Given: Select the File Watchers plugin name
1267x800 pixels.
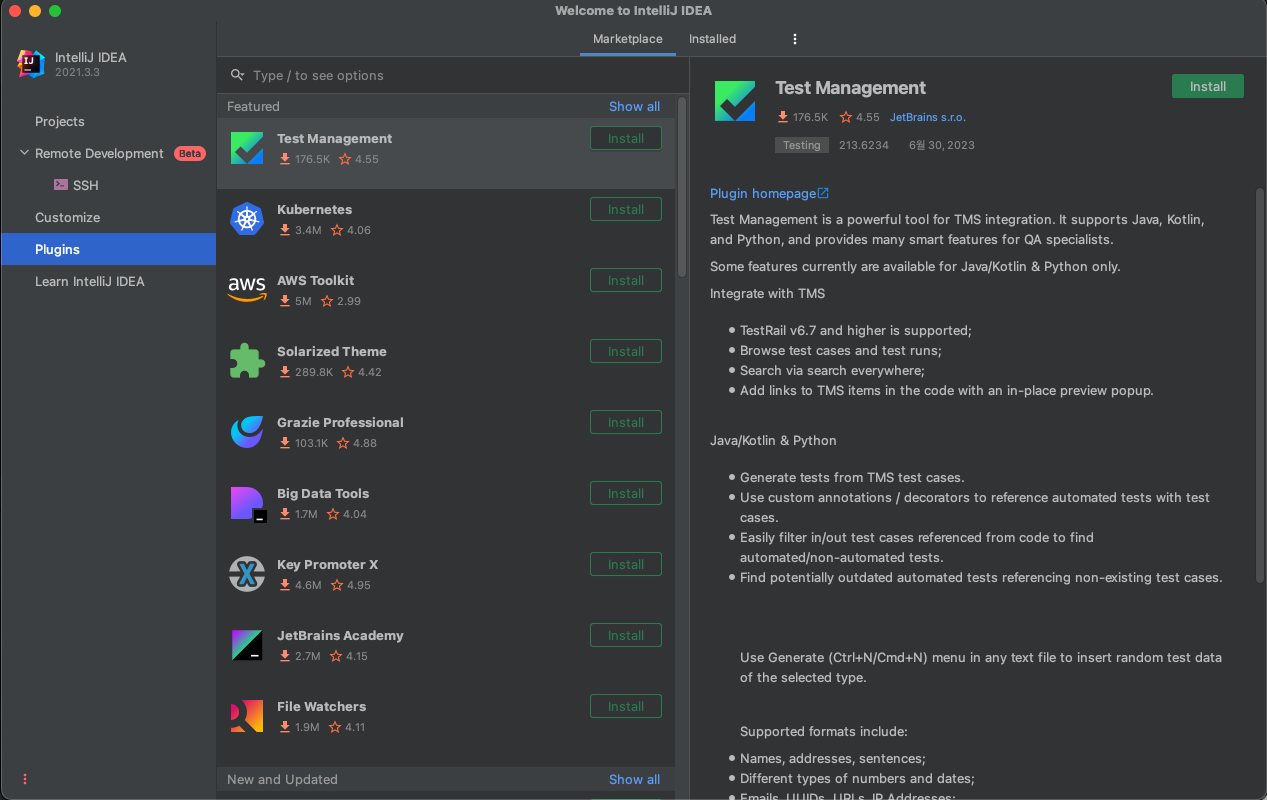Looking at the screenshot, I should pos(321,706).
